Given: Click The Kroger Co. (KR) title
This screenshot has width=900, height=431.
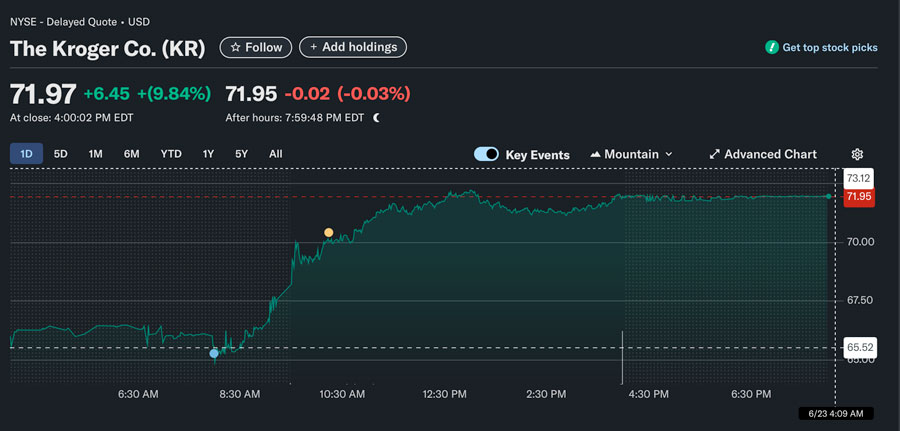Looking at the screenshot, I should (x=108, y=48).
